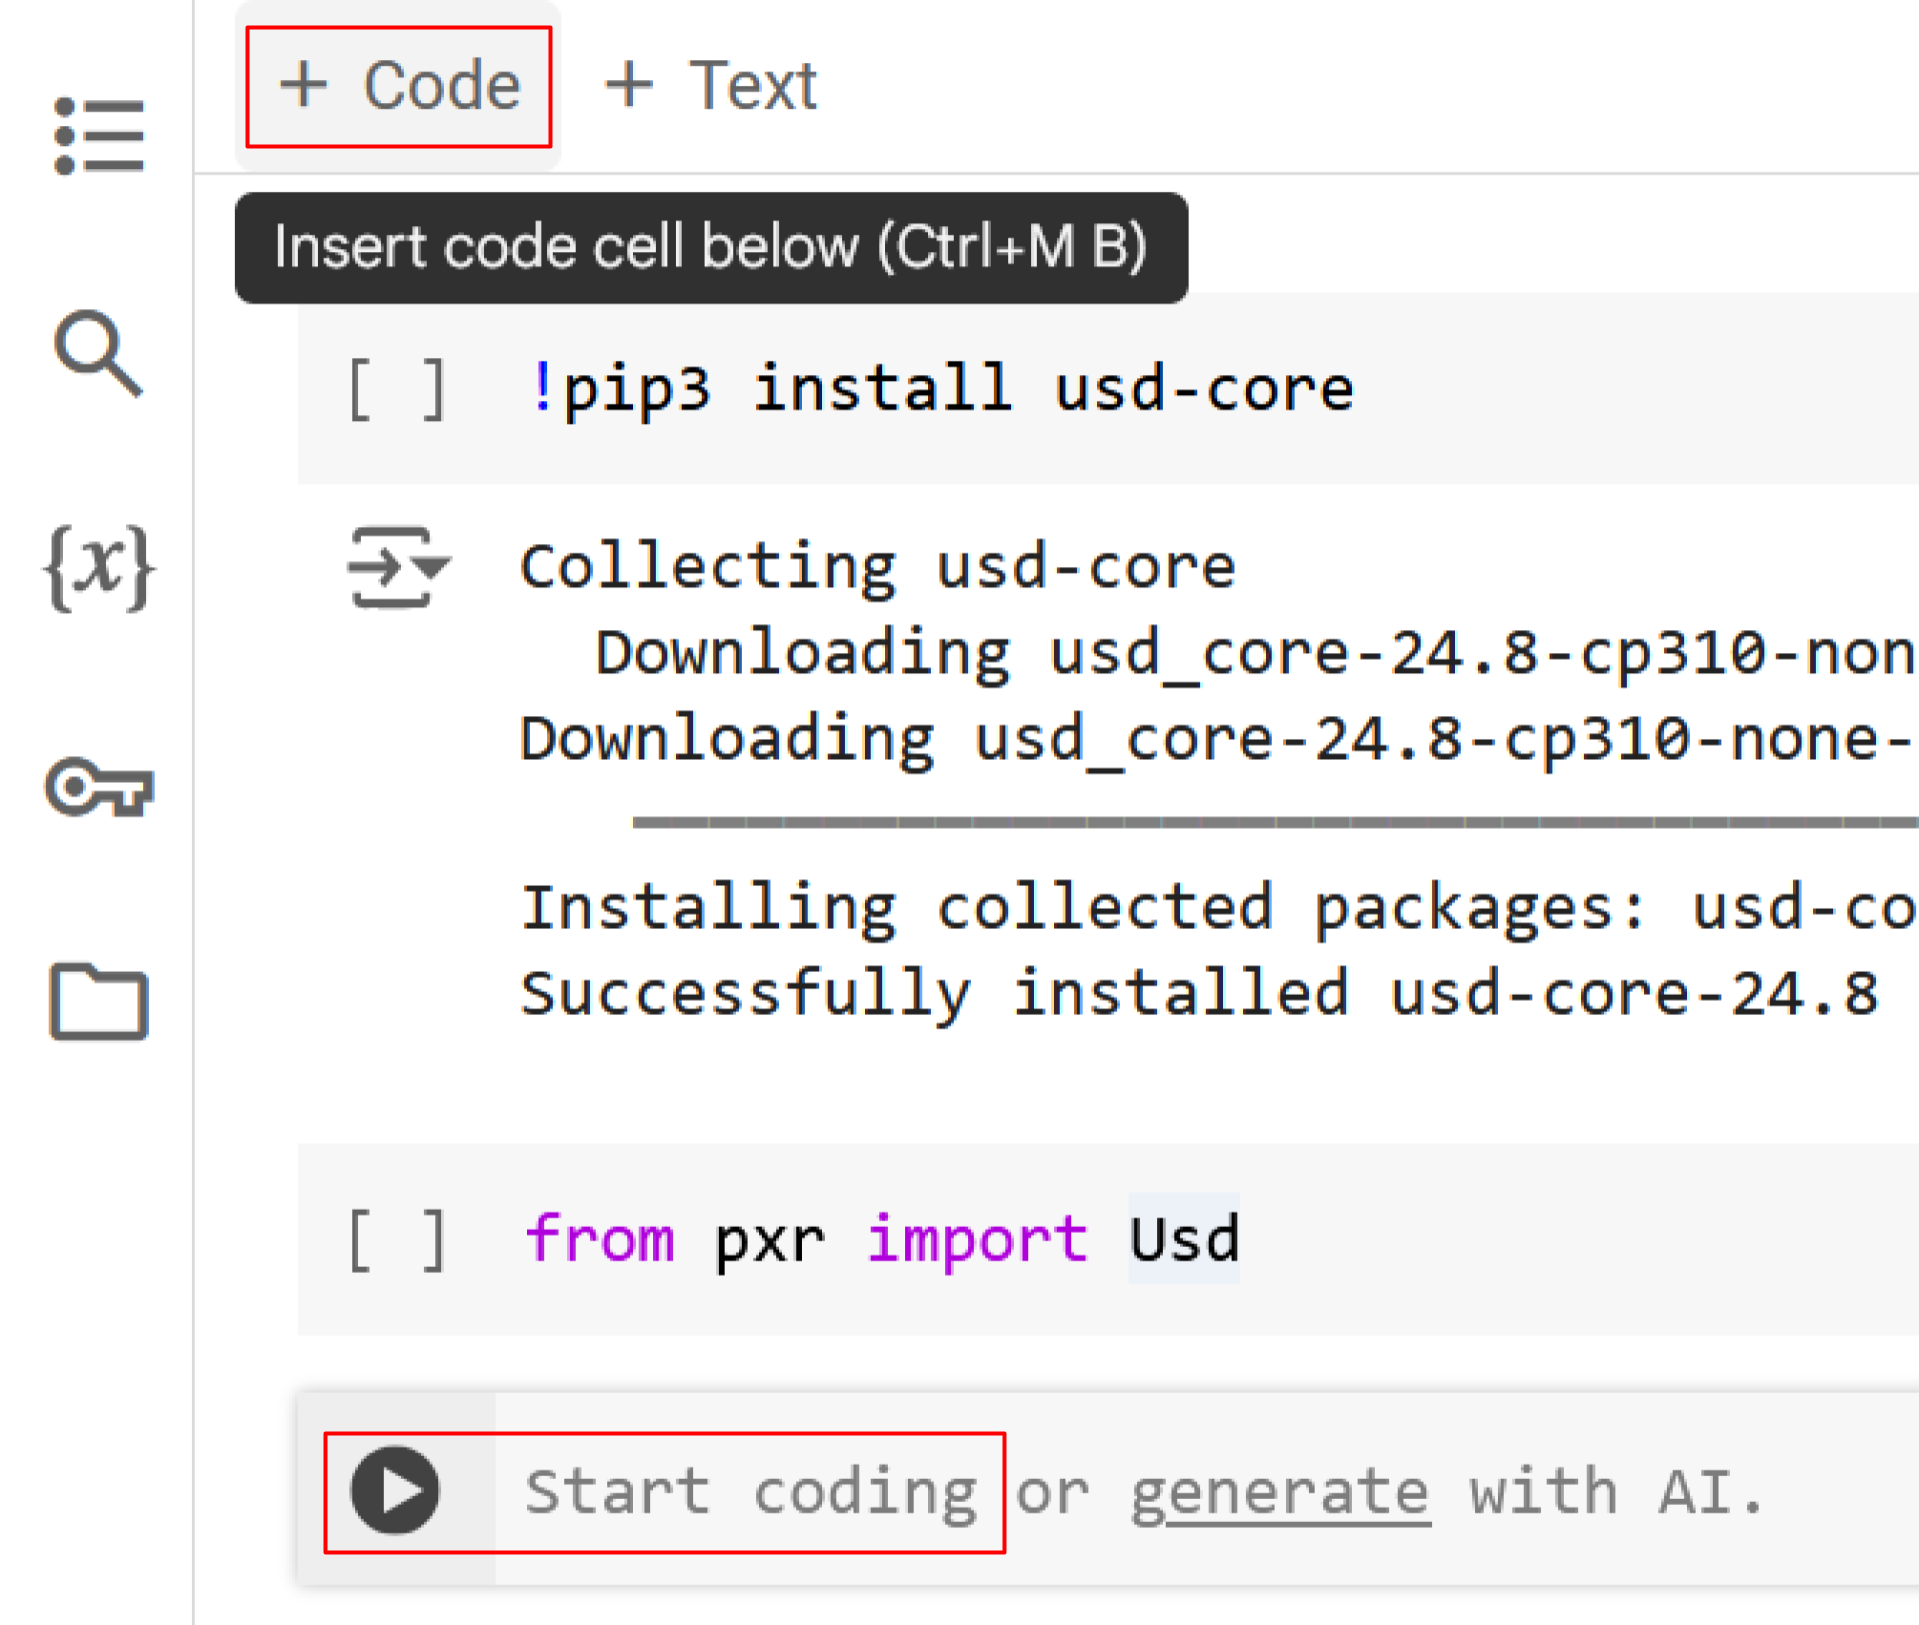Click inside the pip3 install usd-core code
The image size is (1919, 1625).
pyautogui.click(x=940, y=389)
